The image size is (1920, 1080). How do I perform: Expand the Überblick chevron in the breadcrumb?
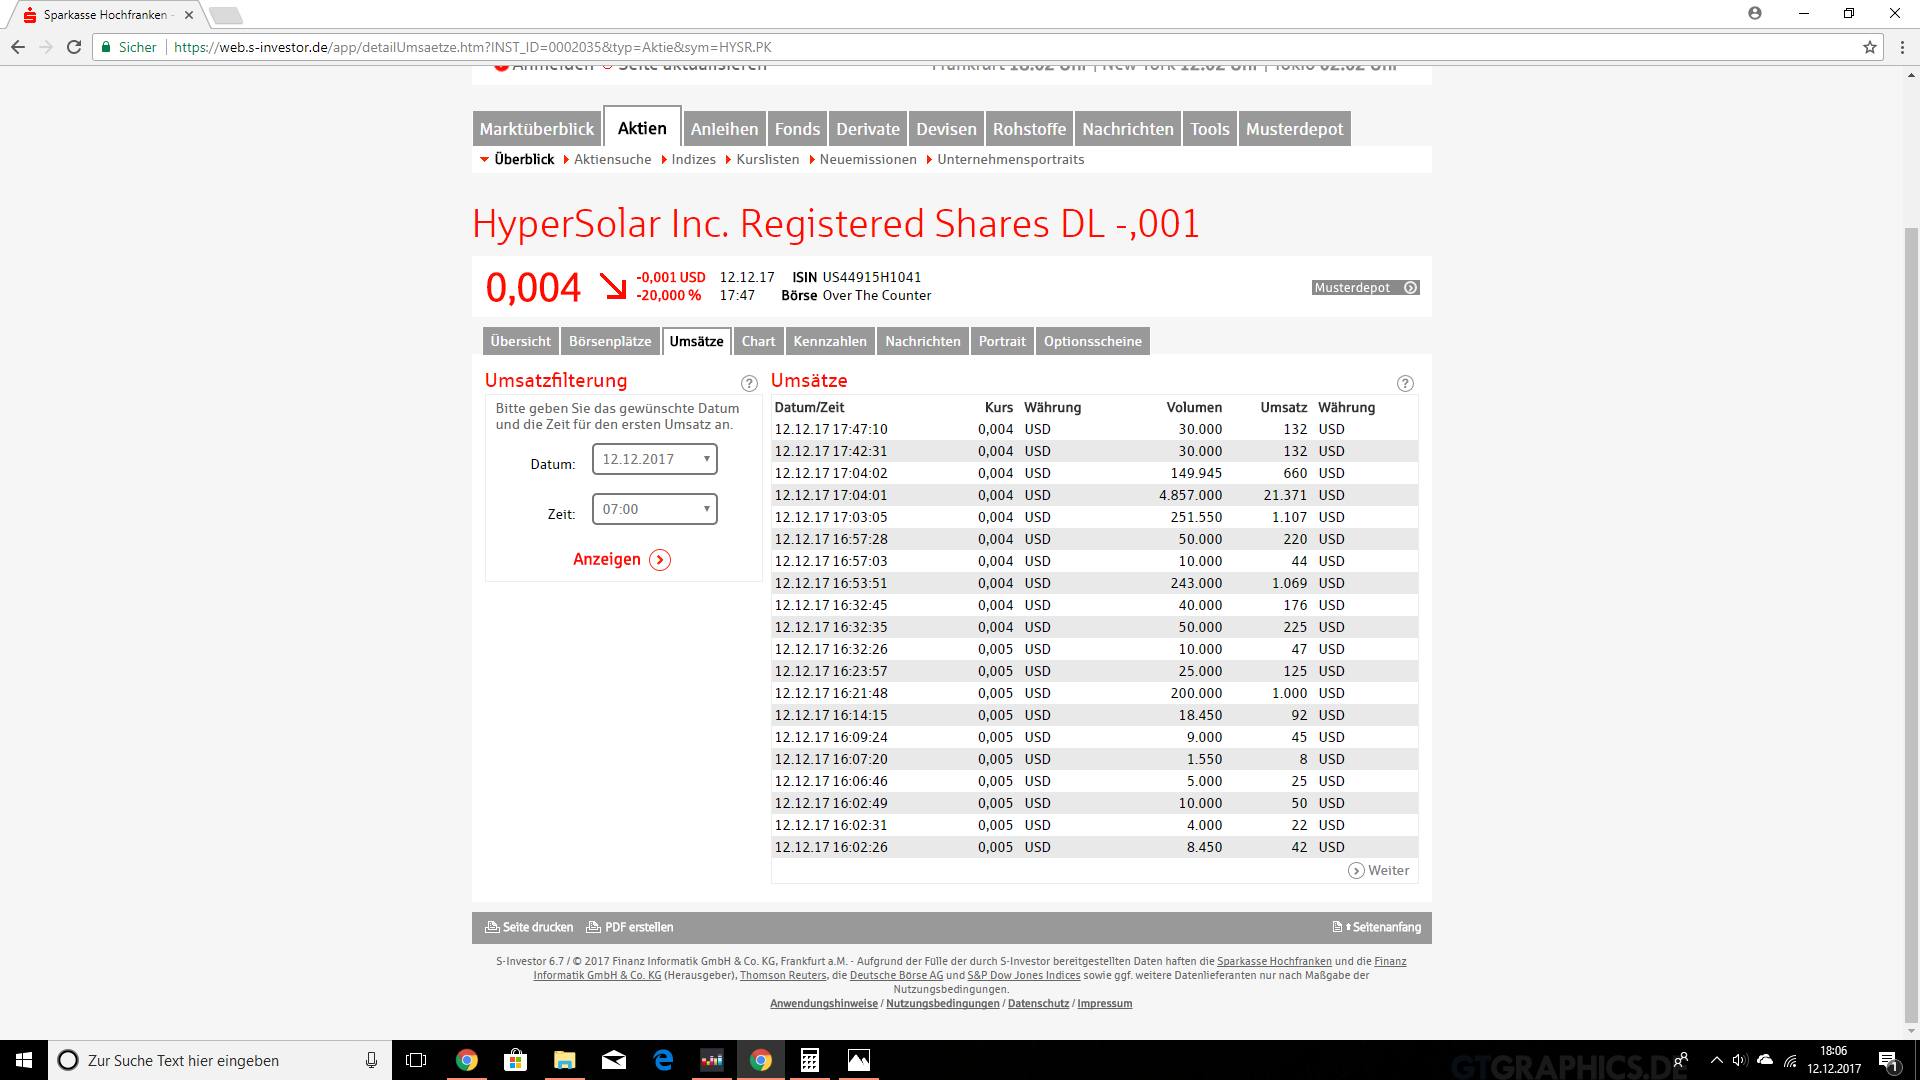point(485,159)
